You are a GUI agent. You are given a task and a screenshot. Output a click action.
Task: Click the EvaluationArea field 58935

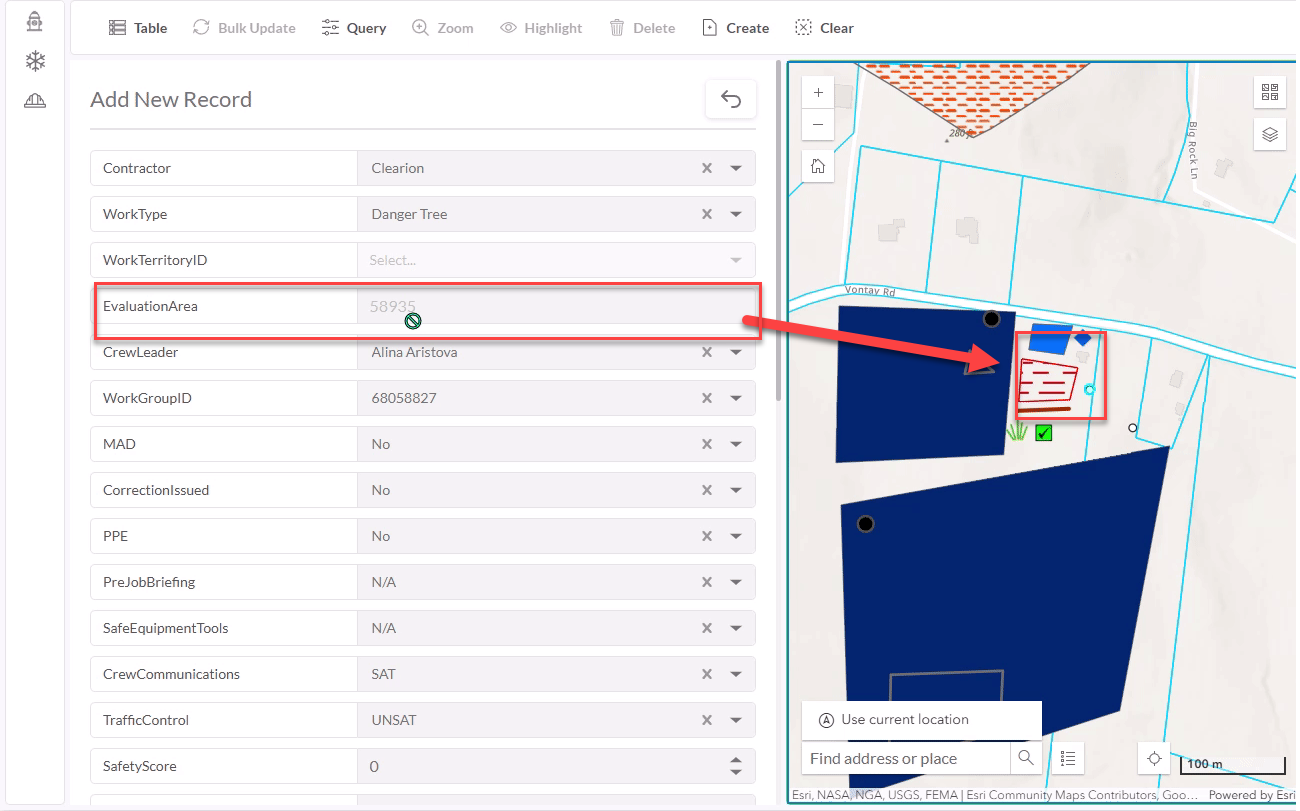(x=556, y=306)
